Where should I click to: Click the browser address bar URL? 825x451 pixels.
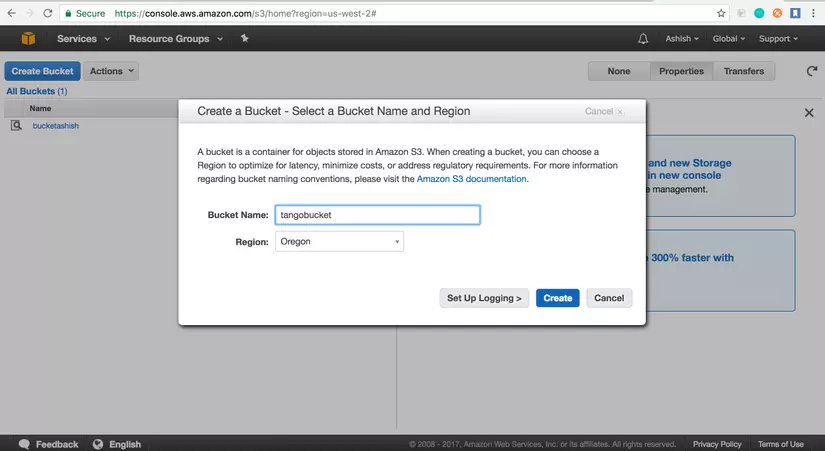245,14
